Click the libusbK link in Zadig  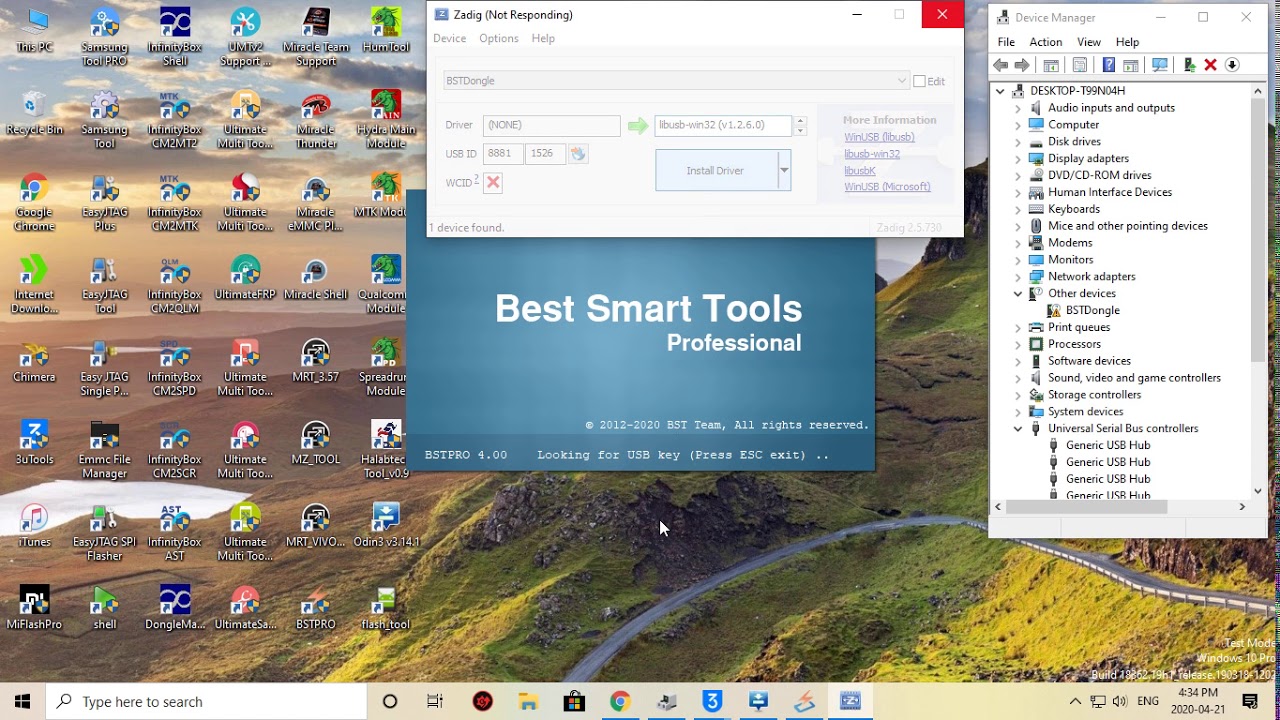pos(860,171)
